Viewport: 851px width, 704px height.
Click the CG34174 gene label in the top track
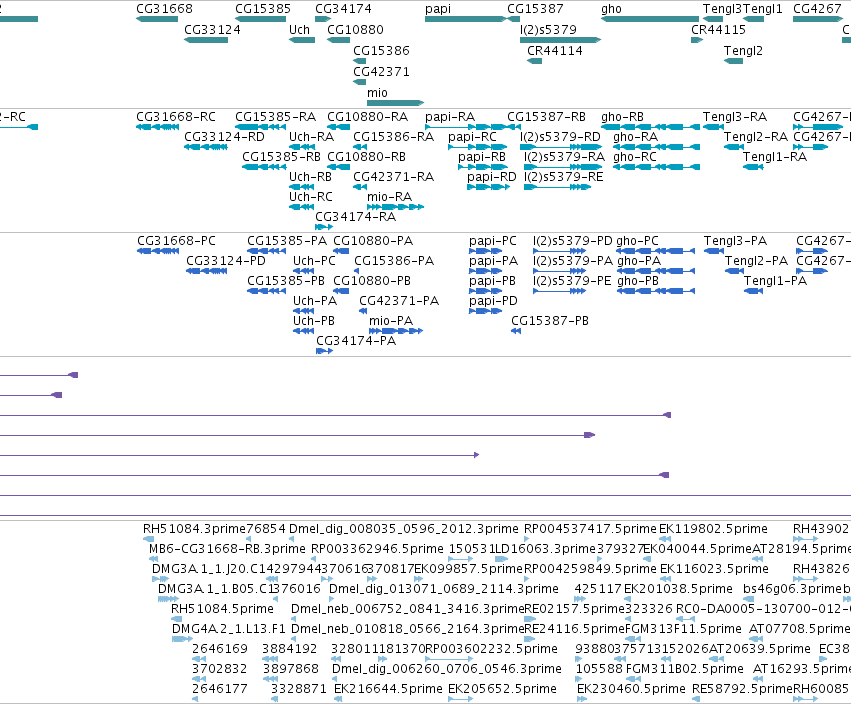click(x=343, y=9)
